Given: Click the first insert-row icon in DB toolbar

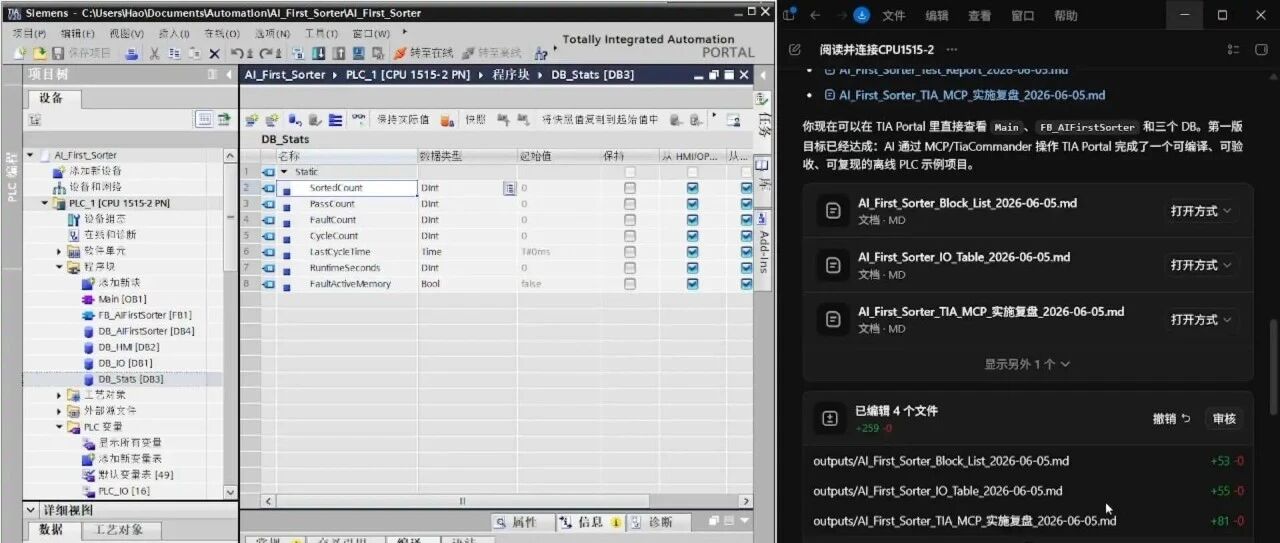Looking at the screenshot, I should click(x=251, y=119).
